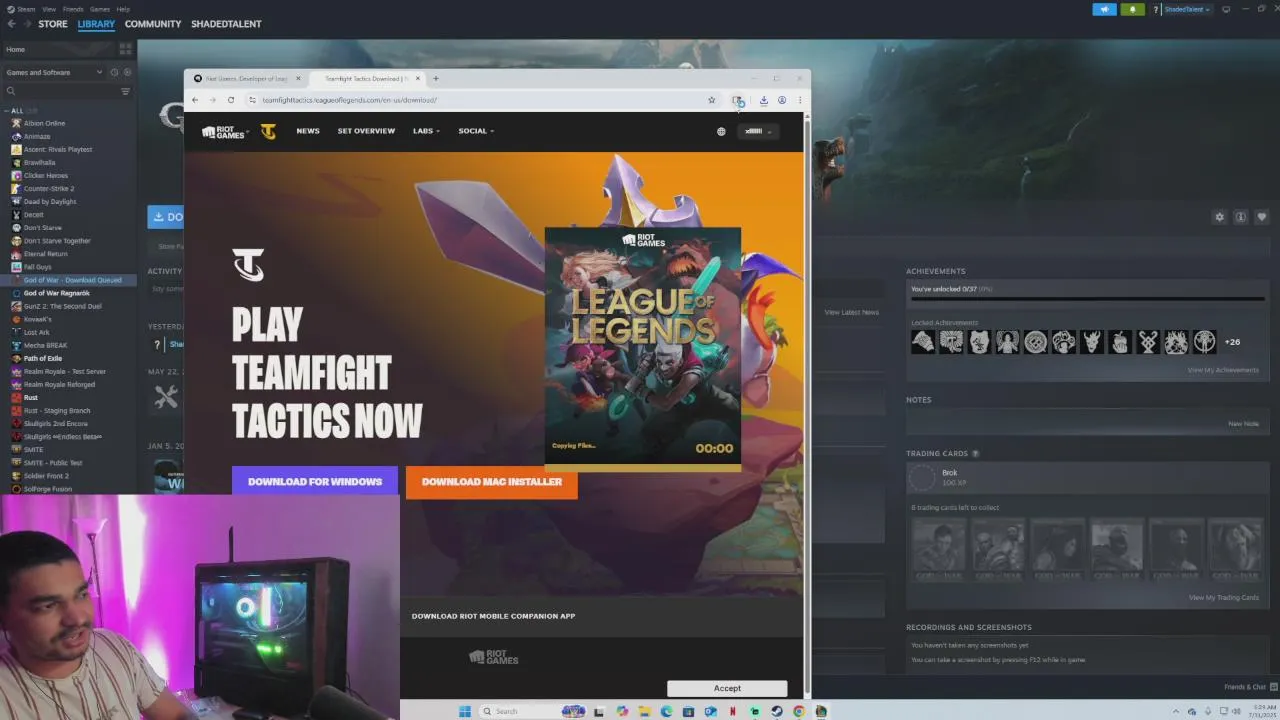The image size is (1280, 720).
Task: Open Chrome from the Windows taskbar
Action: click(798, 711)
